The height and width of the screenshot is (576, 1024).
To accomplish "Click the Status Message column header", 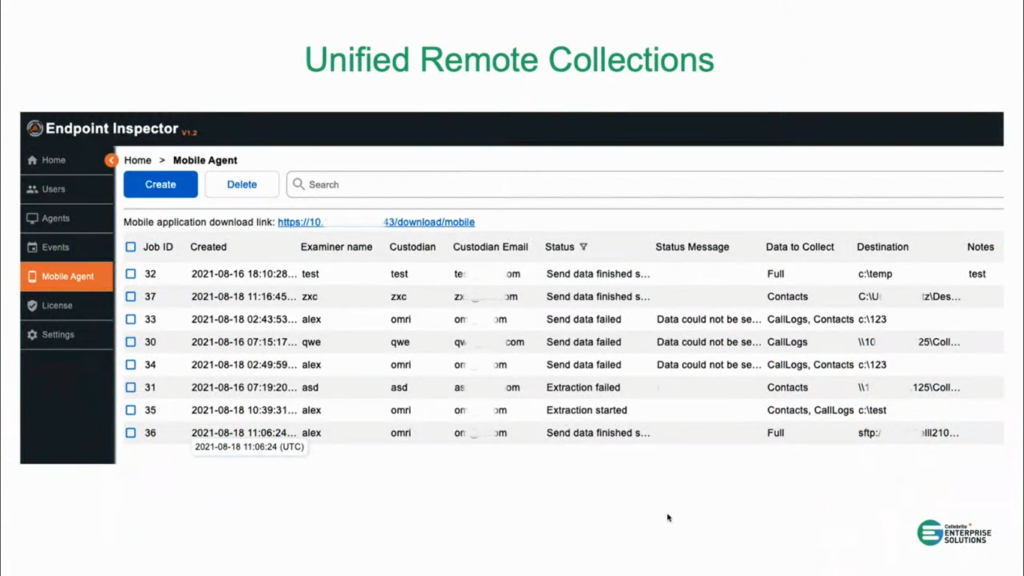I will click(x=692, y=247).
